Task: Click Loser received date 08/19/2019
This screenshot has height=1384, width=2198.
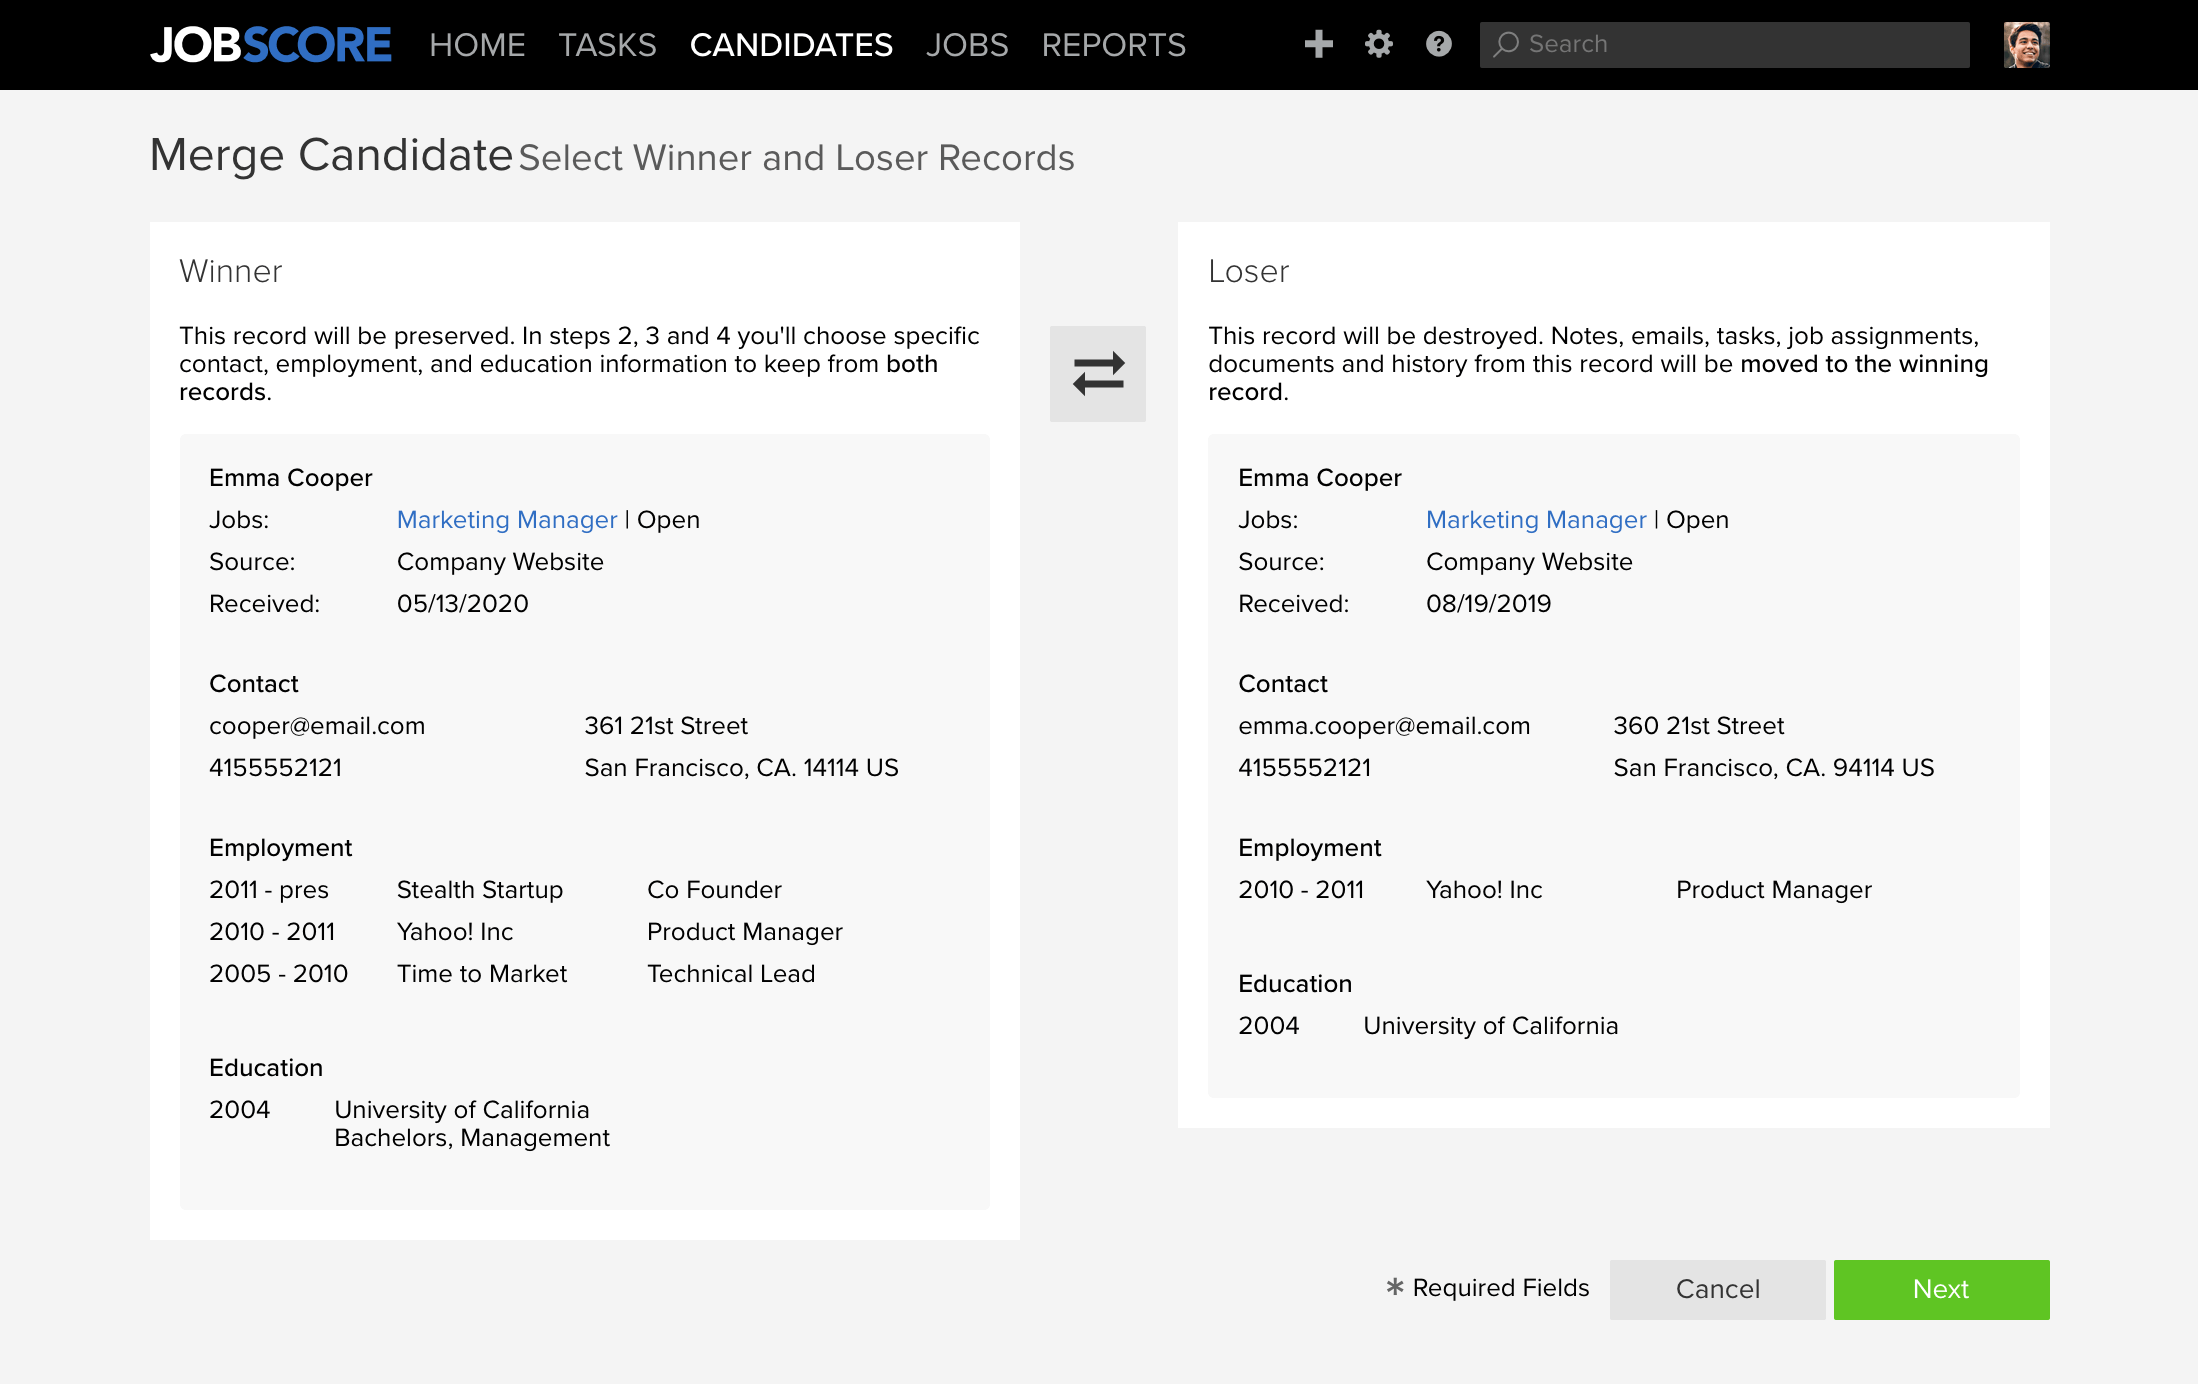Action: pyautogui.click(x=1489, y=604)
